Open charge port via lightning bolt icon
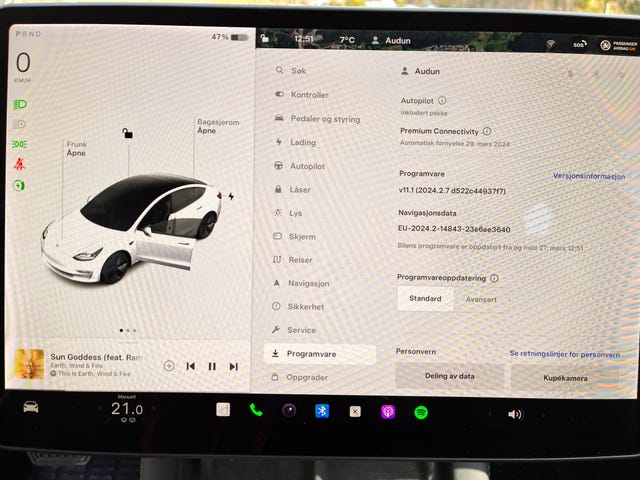640x480 pixels. click(231, 196)
